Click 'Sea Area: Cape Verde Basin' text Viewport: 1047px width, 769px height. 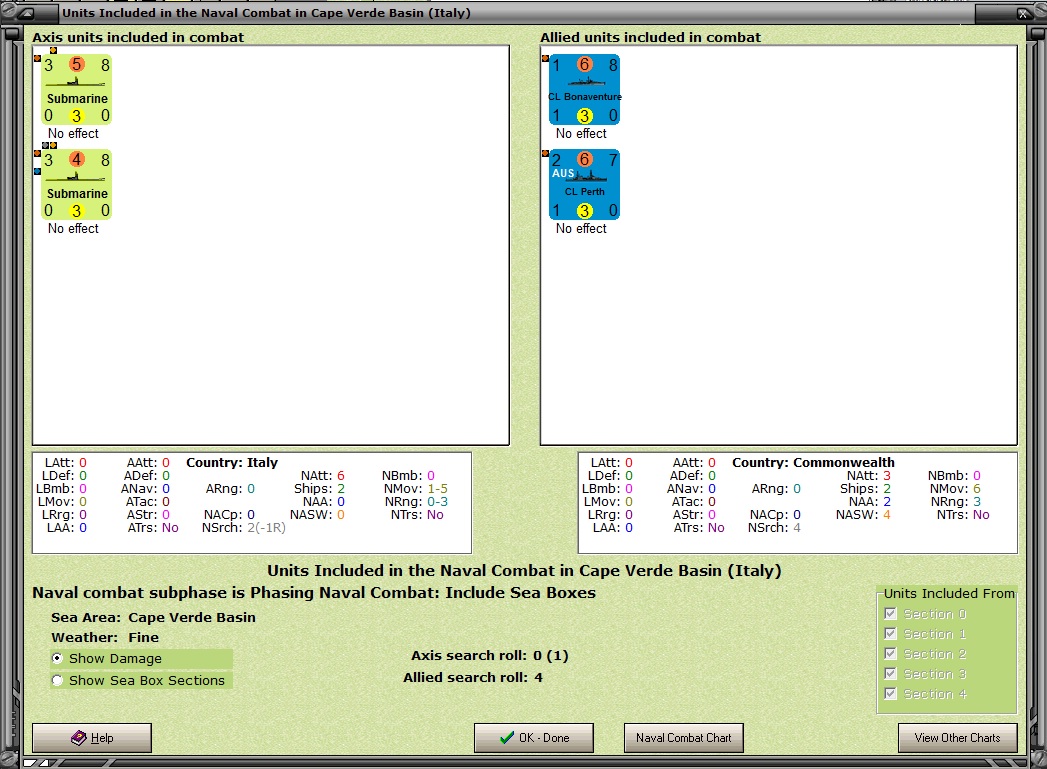pyautogui.click(x=154, y=617)
